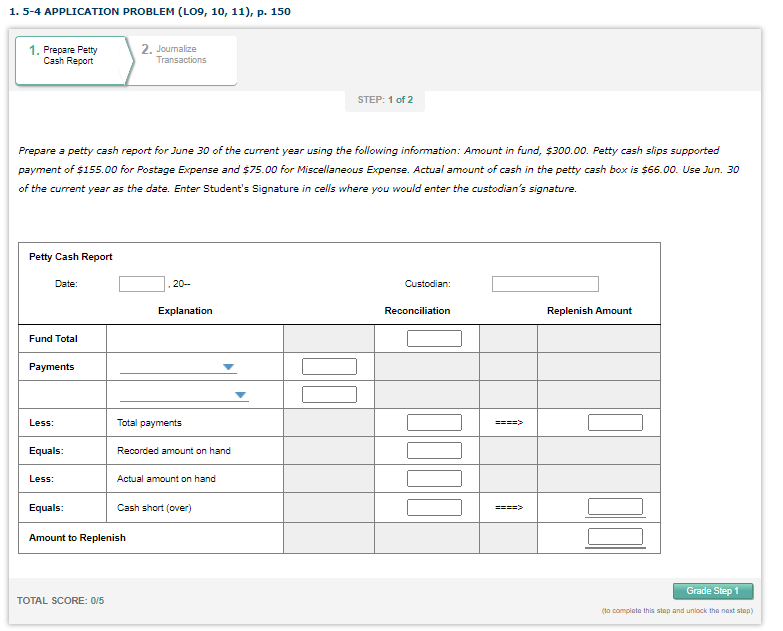Open the second Payments account dropdown
This screenshot has height=631, width=783.
pyautogui.click(x=184, y=395)
